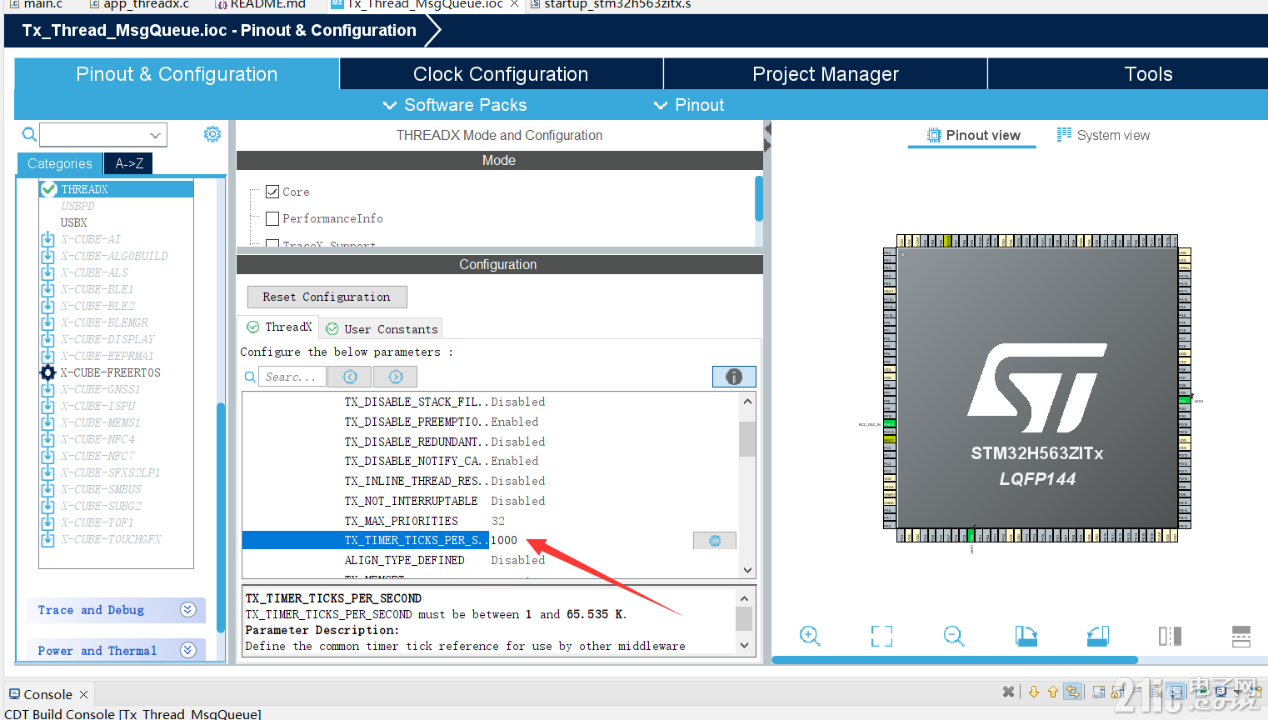Click magnifier icon in parameter search
This screenshot has height=720, width=1268.
(x=250, y=377)
